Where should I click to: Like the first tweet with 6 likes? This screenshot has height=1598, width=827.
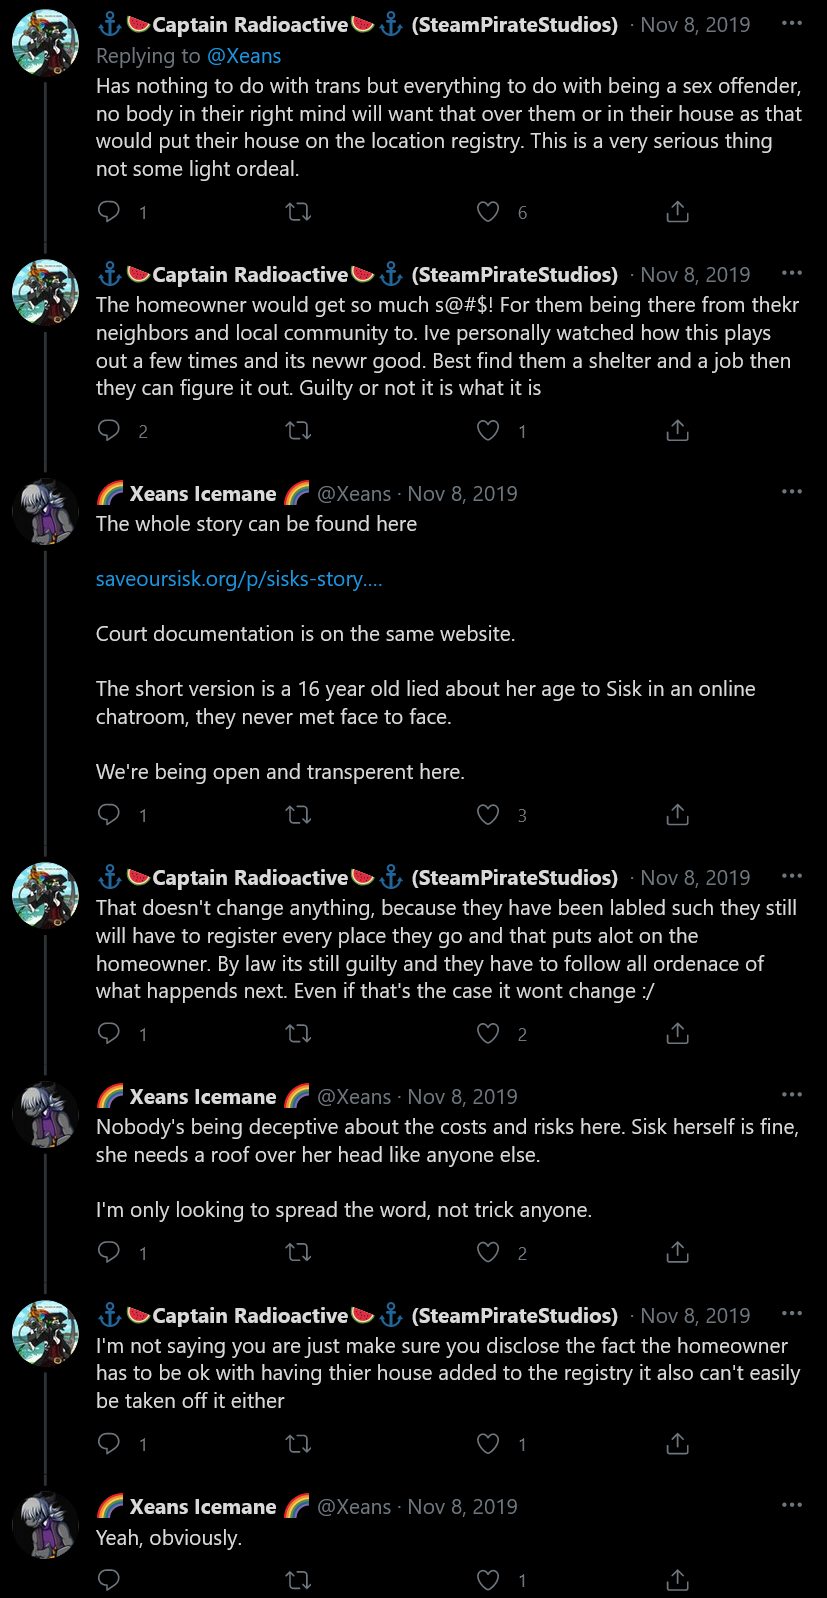[488, 211]
